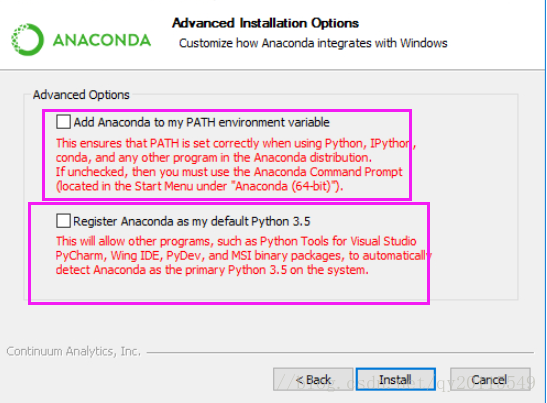Click the "Register Anaconda as my default Python 3.5" label
The image size is (547, 403).
coord(192,221)
